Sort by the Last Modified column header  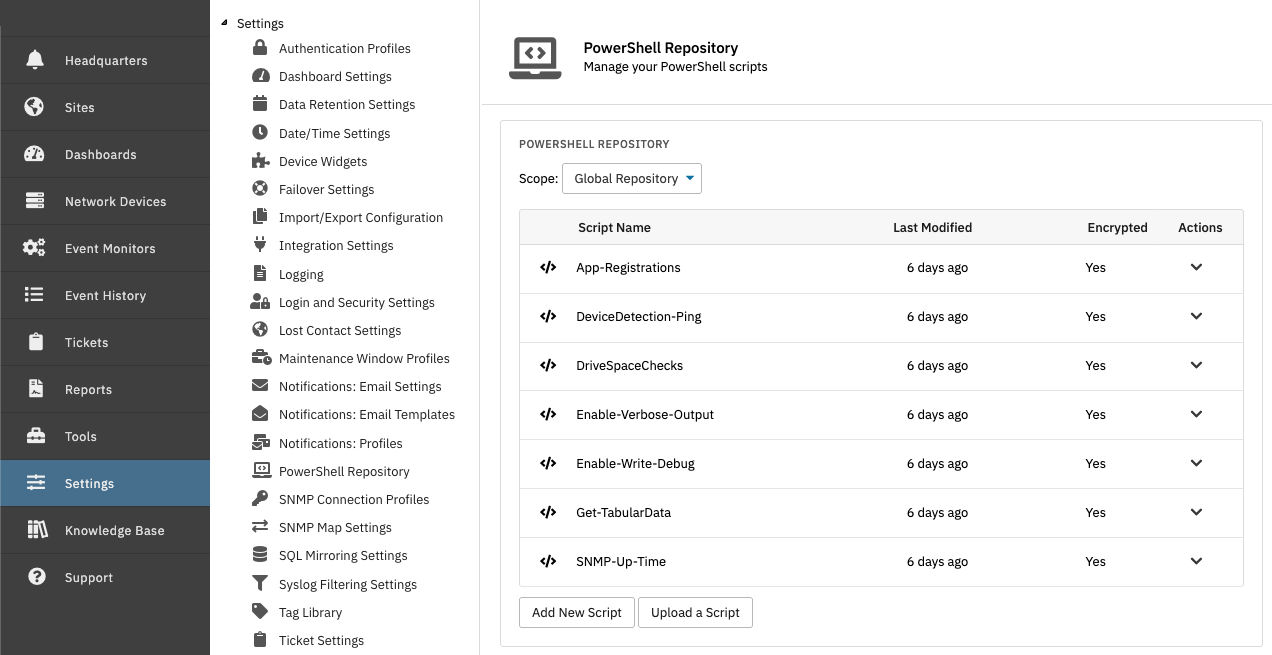[x=932, y=227]
